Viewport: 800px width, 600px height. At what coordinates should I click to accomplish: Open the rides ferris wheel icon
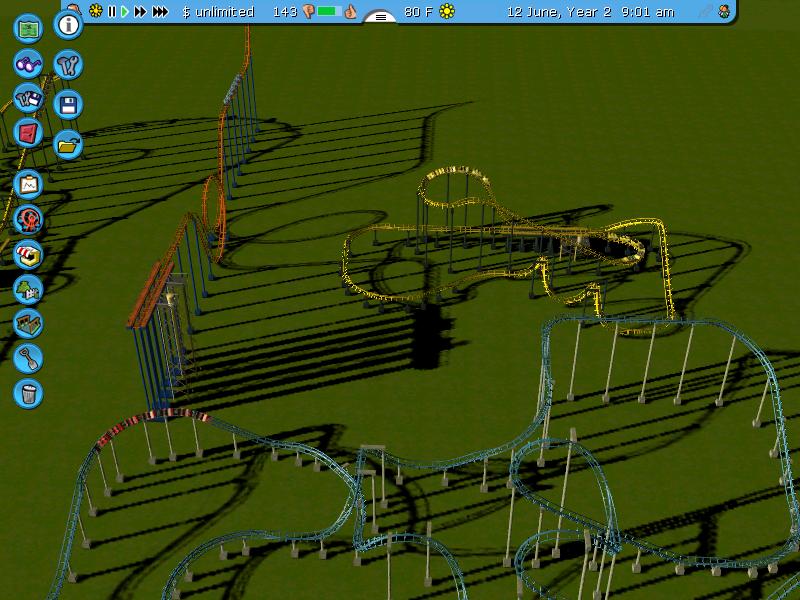coord(28,220)
